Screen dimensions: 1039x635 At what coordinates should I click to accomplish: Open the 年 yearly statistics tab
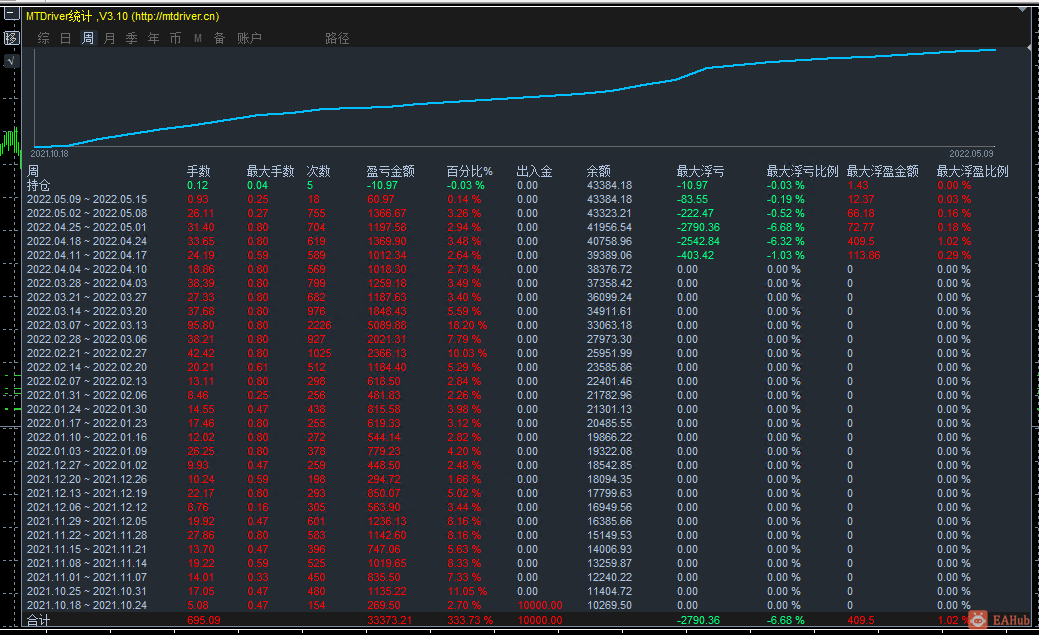[153, 38]
